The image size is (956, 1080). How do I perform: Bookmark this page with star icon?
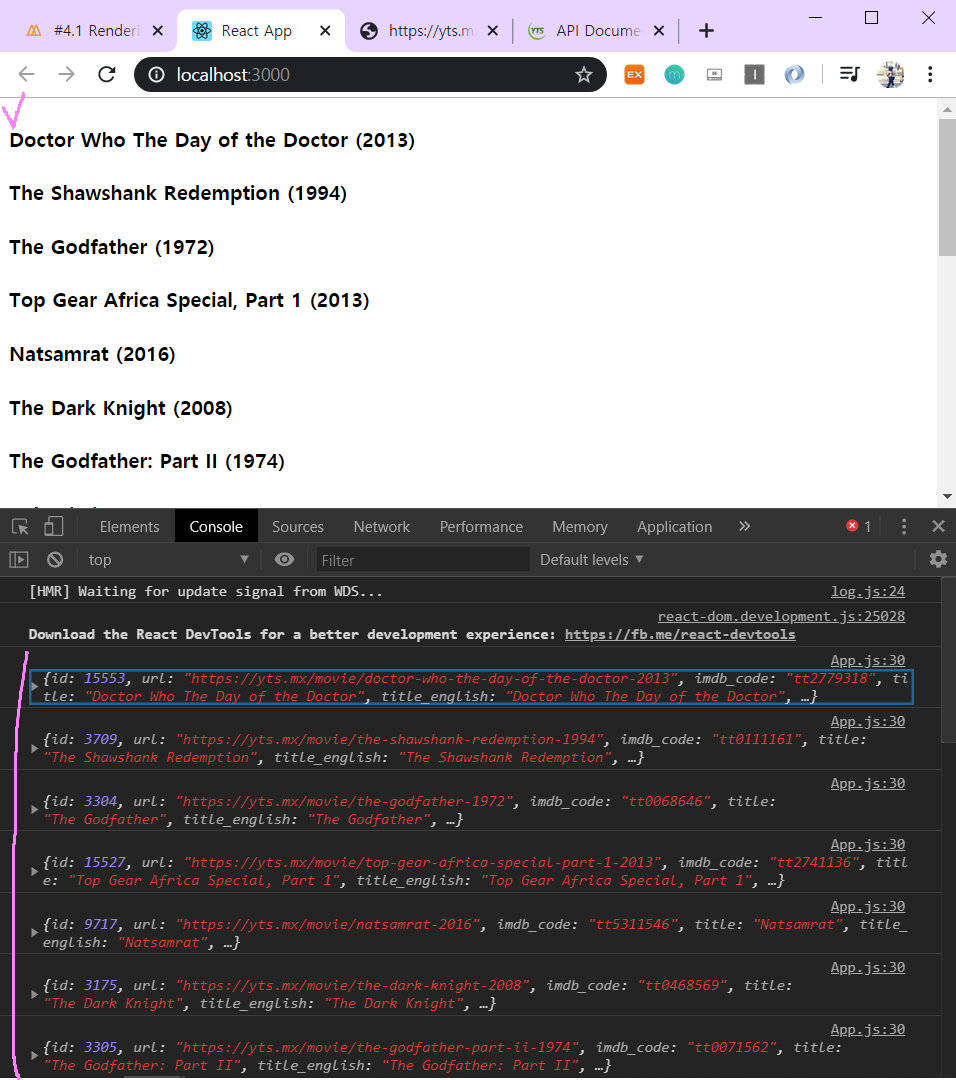click(584, 74)
